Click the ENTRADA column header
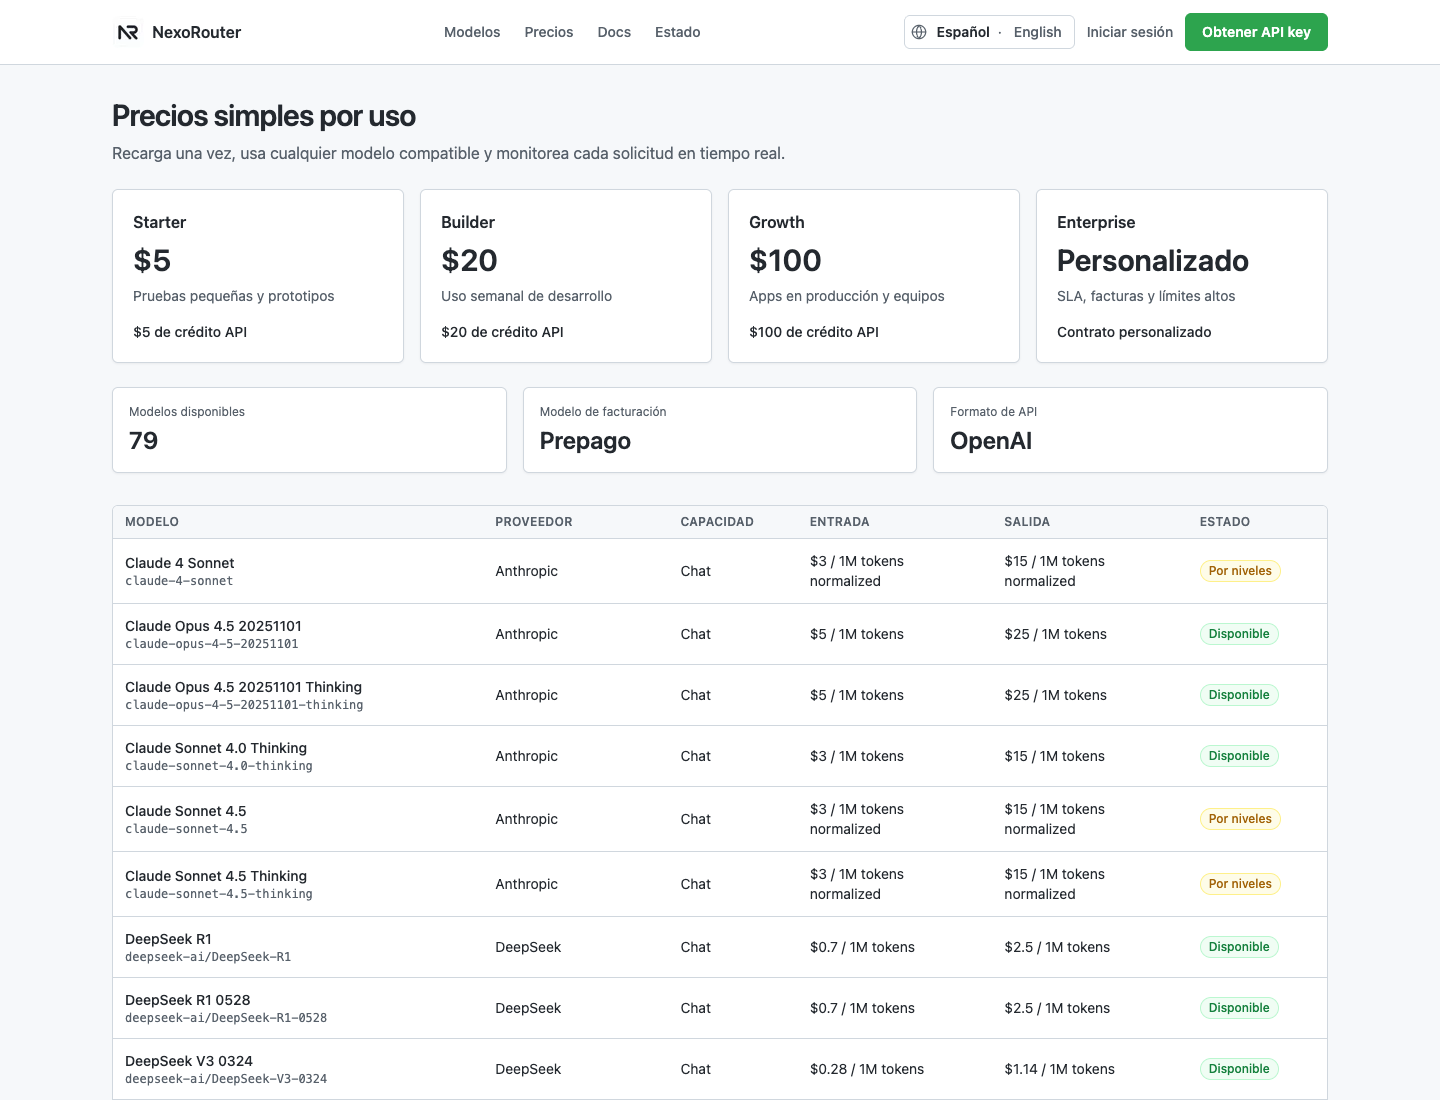The height and width of the screenshot is (1100, 1440). click(839, 522)
